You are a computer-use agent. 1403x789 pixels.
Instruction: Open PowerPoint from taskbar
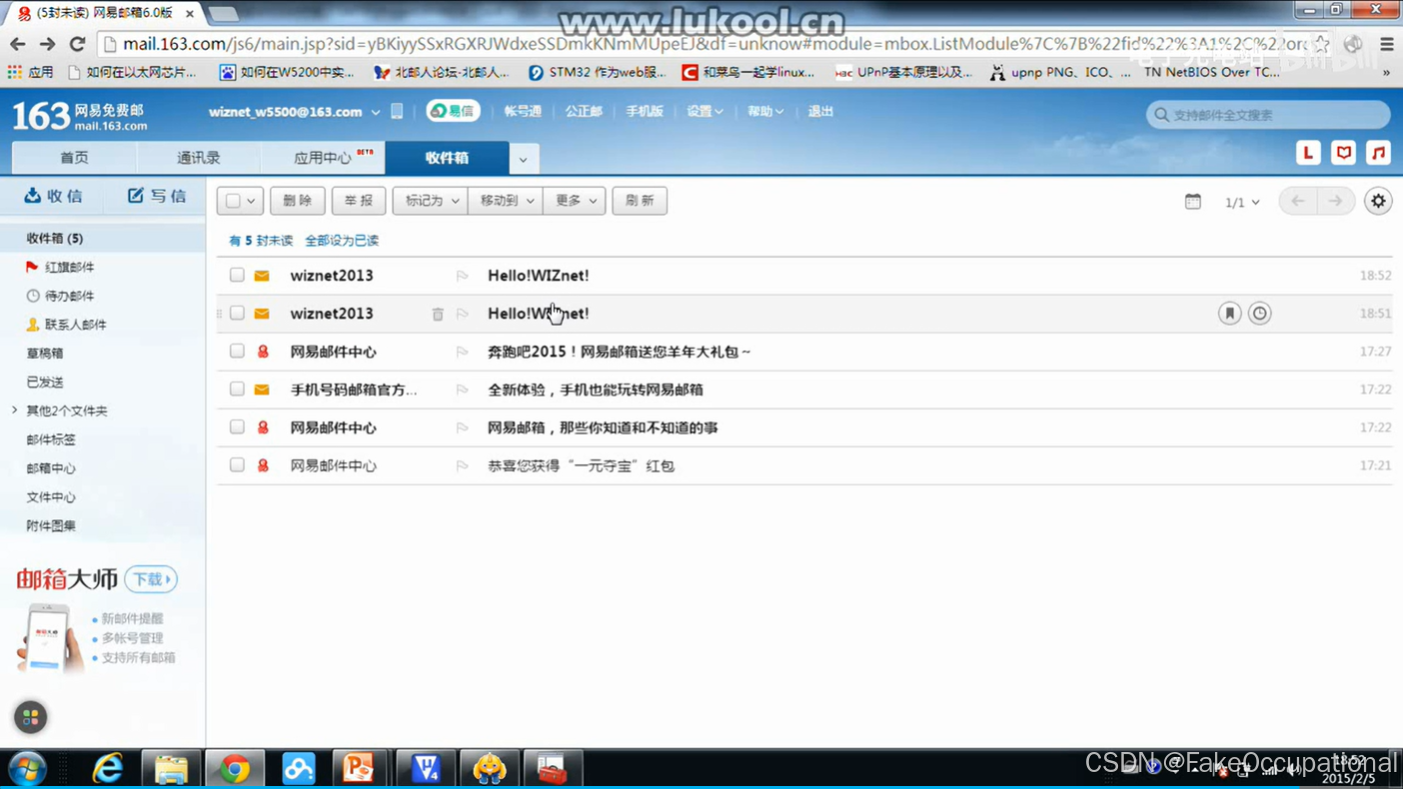coord(358,769)
